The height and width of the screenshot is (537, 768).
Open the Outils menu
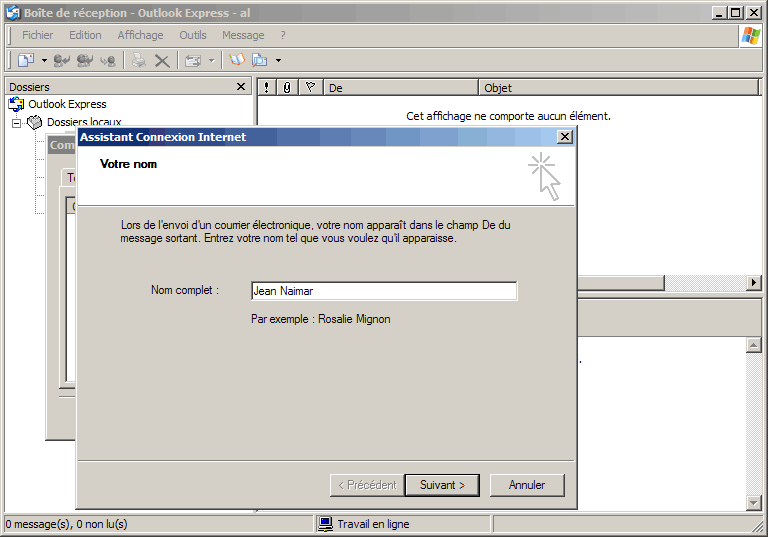pos(193,35)
